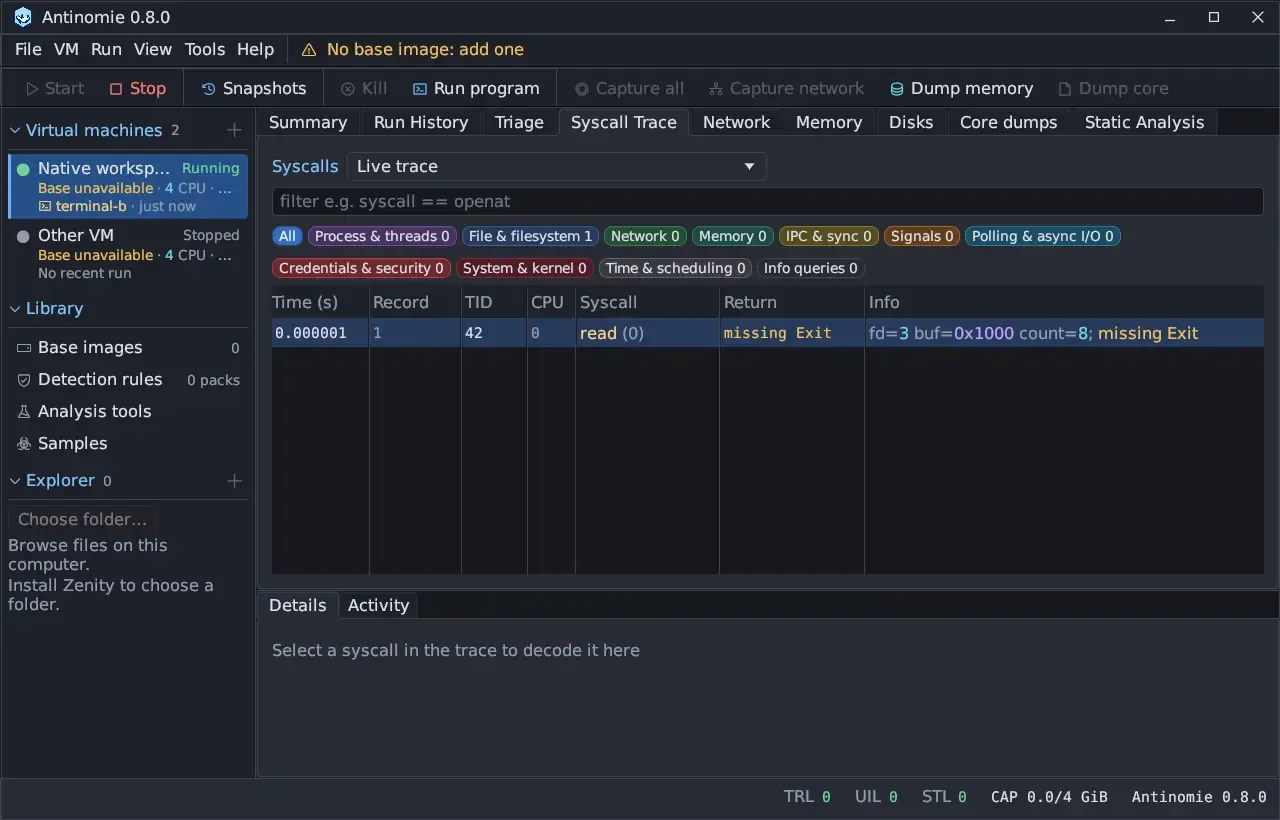The height and width of the screenshot is (820, 1280).
Task: Collapse the Library section
Action: pos(15,309)
